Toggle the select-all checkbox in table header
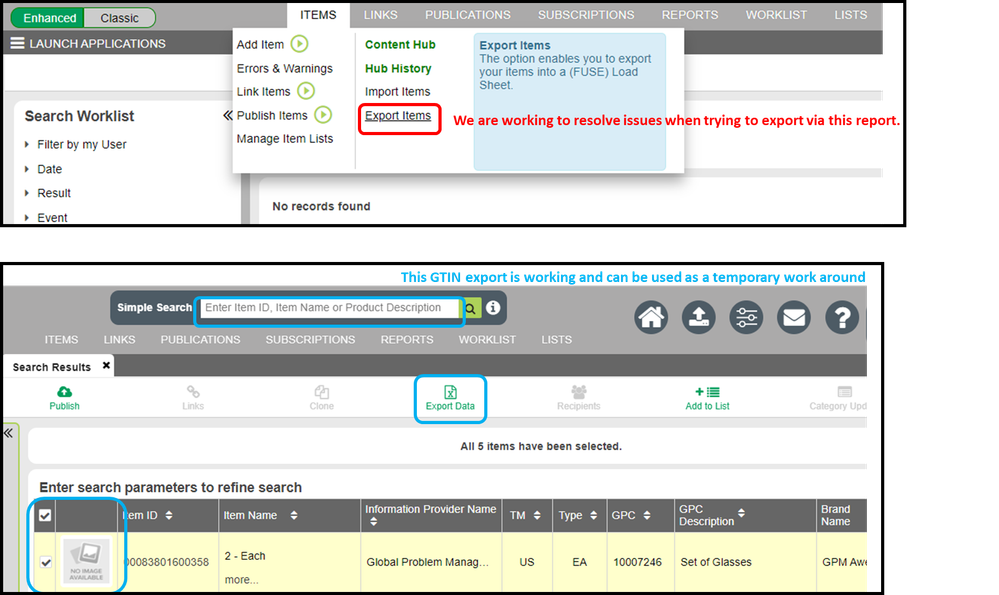Image resolution: width=999 pixels, height=595 pixels. pos(44,516)
